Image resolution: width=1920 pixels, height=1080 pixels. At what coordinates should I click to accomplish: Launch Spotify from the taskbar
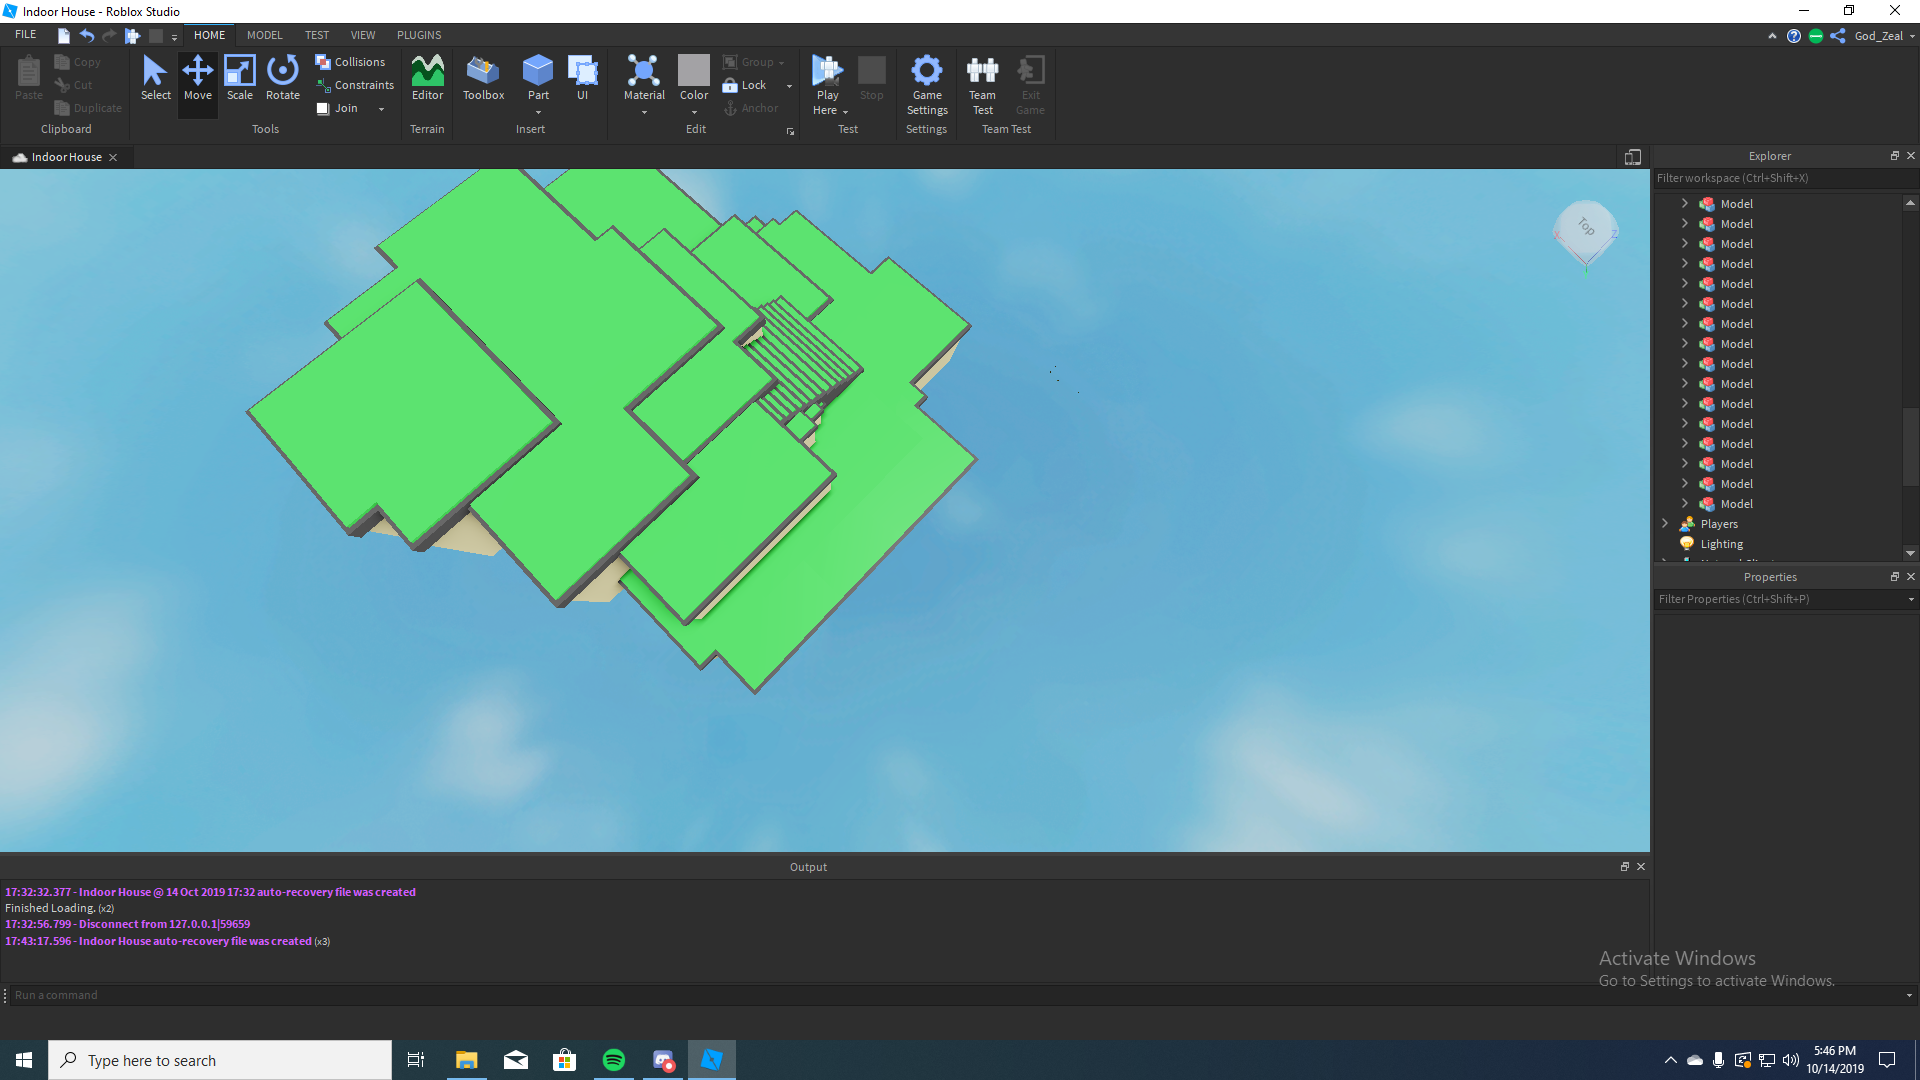613,1059
